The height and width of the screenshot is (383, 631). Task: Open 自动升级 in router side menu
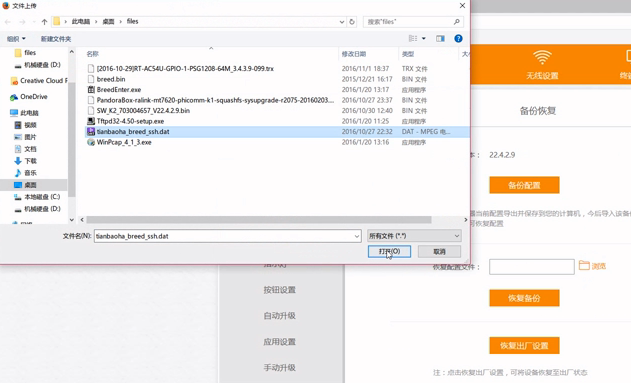pos(280,316)
